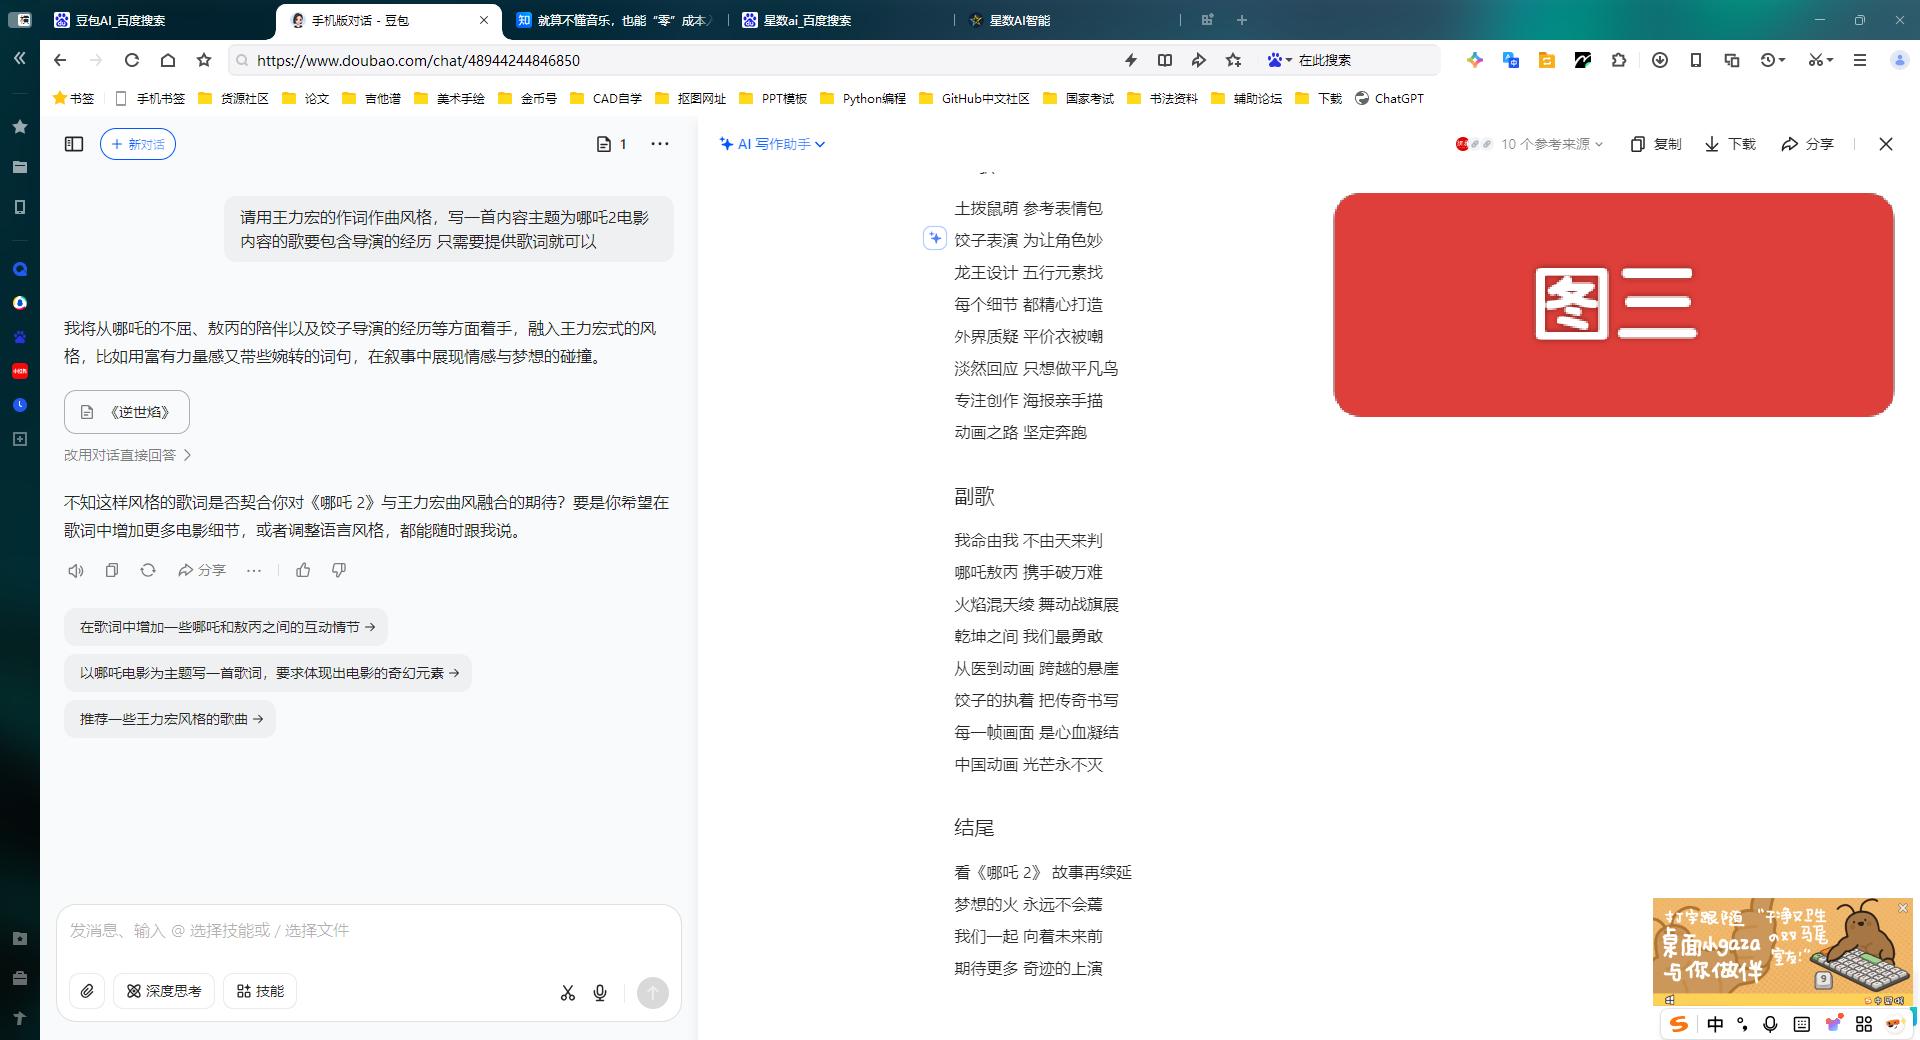
Task: Copy the lyrics with the 复制 icon
Action: pyautogui.click(x=1654, y=144)
